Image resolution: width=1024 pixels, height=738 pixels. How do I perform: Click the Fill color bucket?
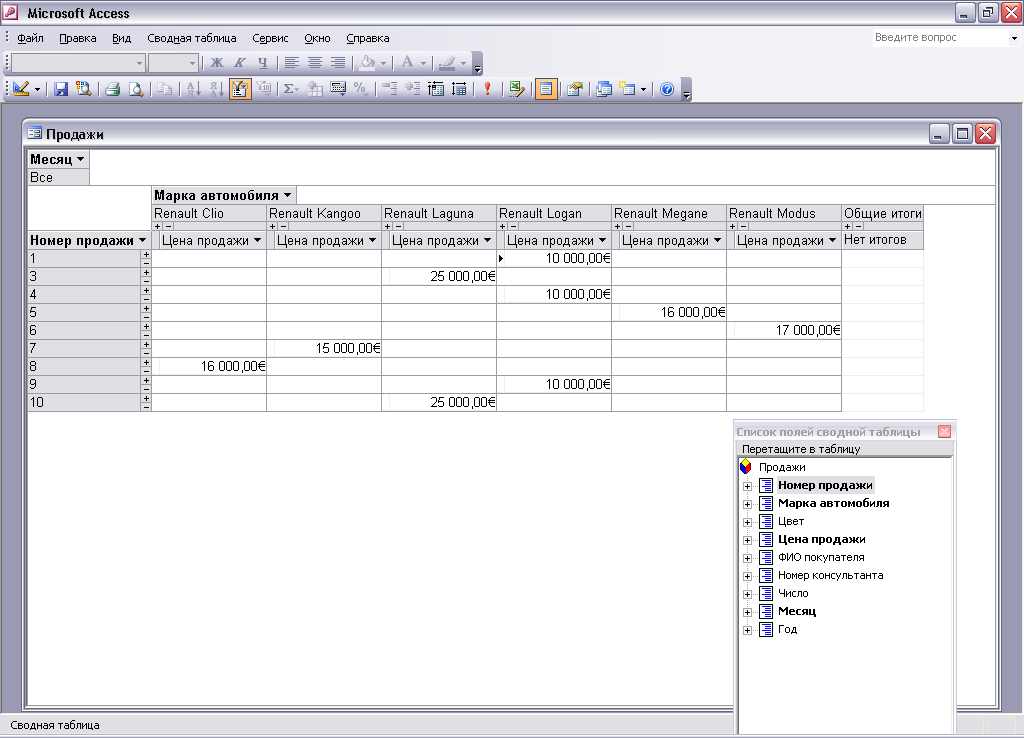pyautogui.click(x=368, y=63)
